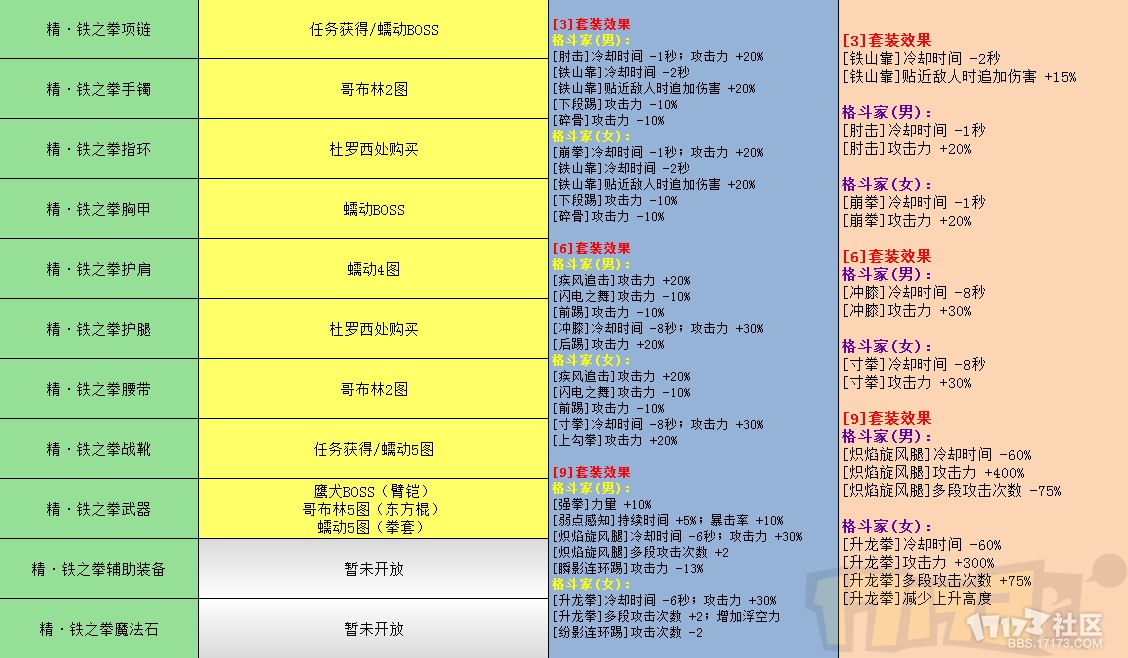The width and height of the screenshot is (1128, 658).
Task: Click the 精·铁之拳辅助装备 row label
Action: click(x=98, y=569)
